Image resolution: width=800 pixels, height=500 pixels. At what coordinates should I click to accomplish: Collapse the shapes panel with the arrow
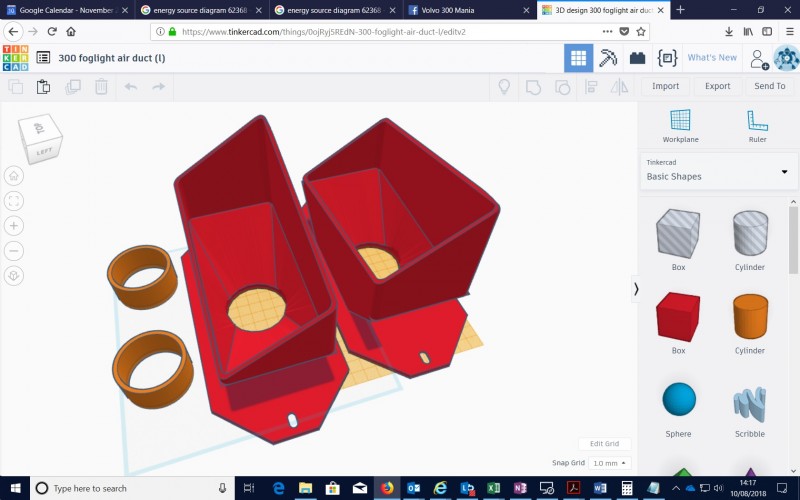(636, 289)
